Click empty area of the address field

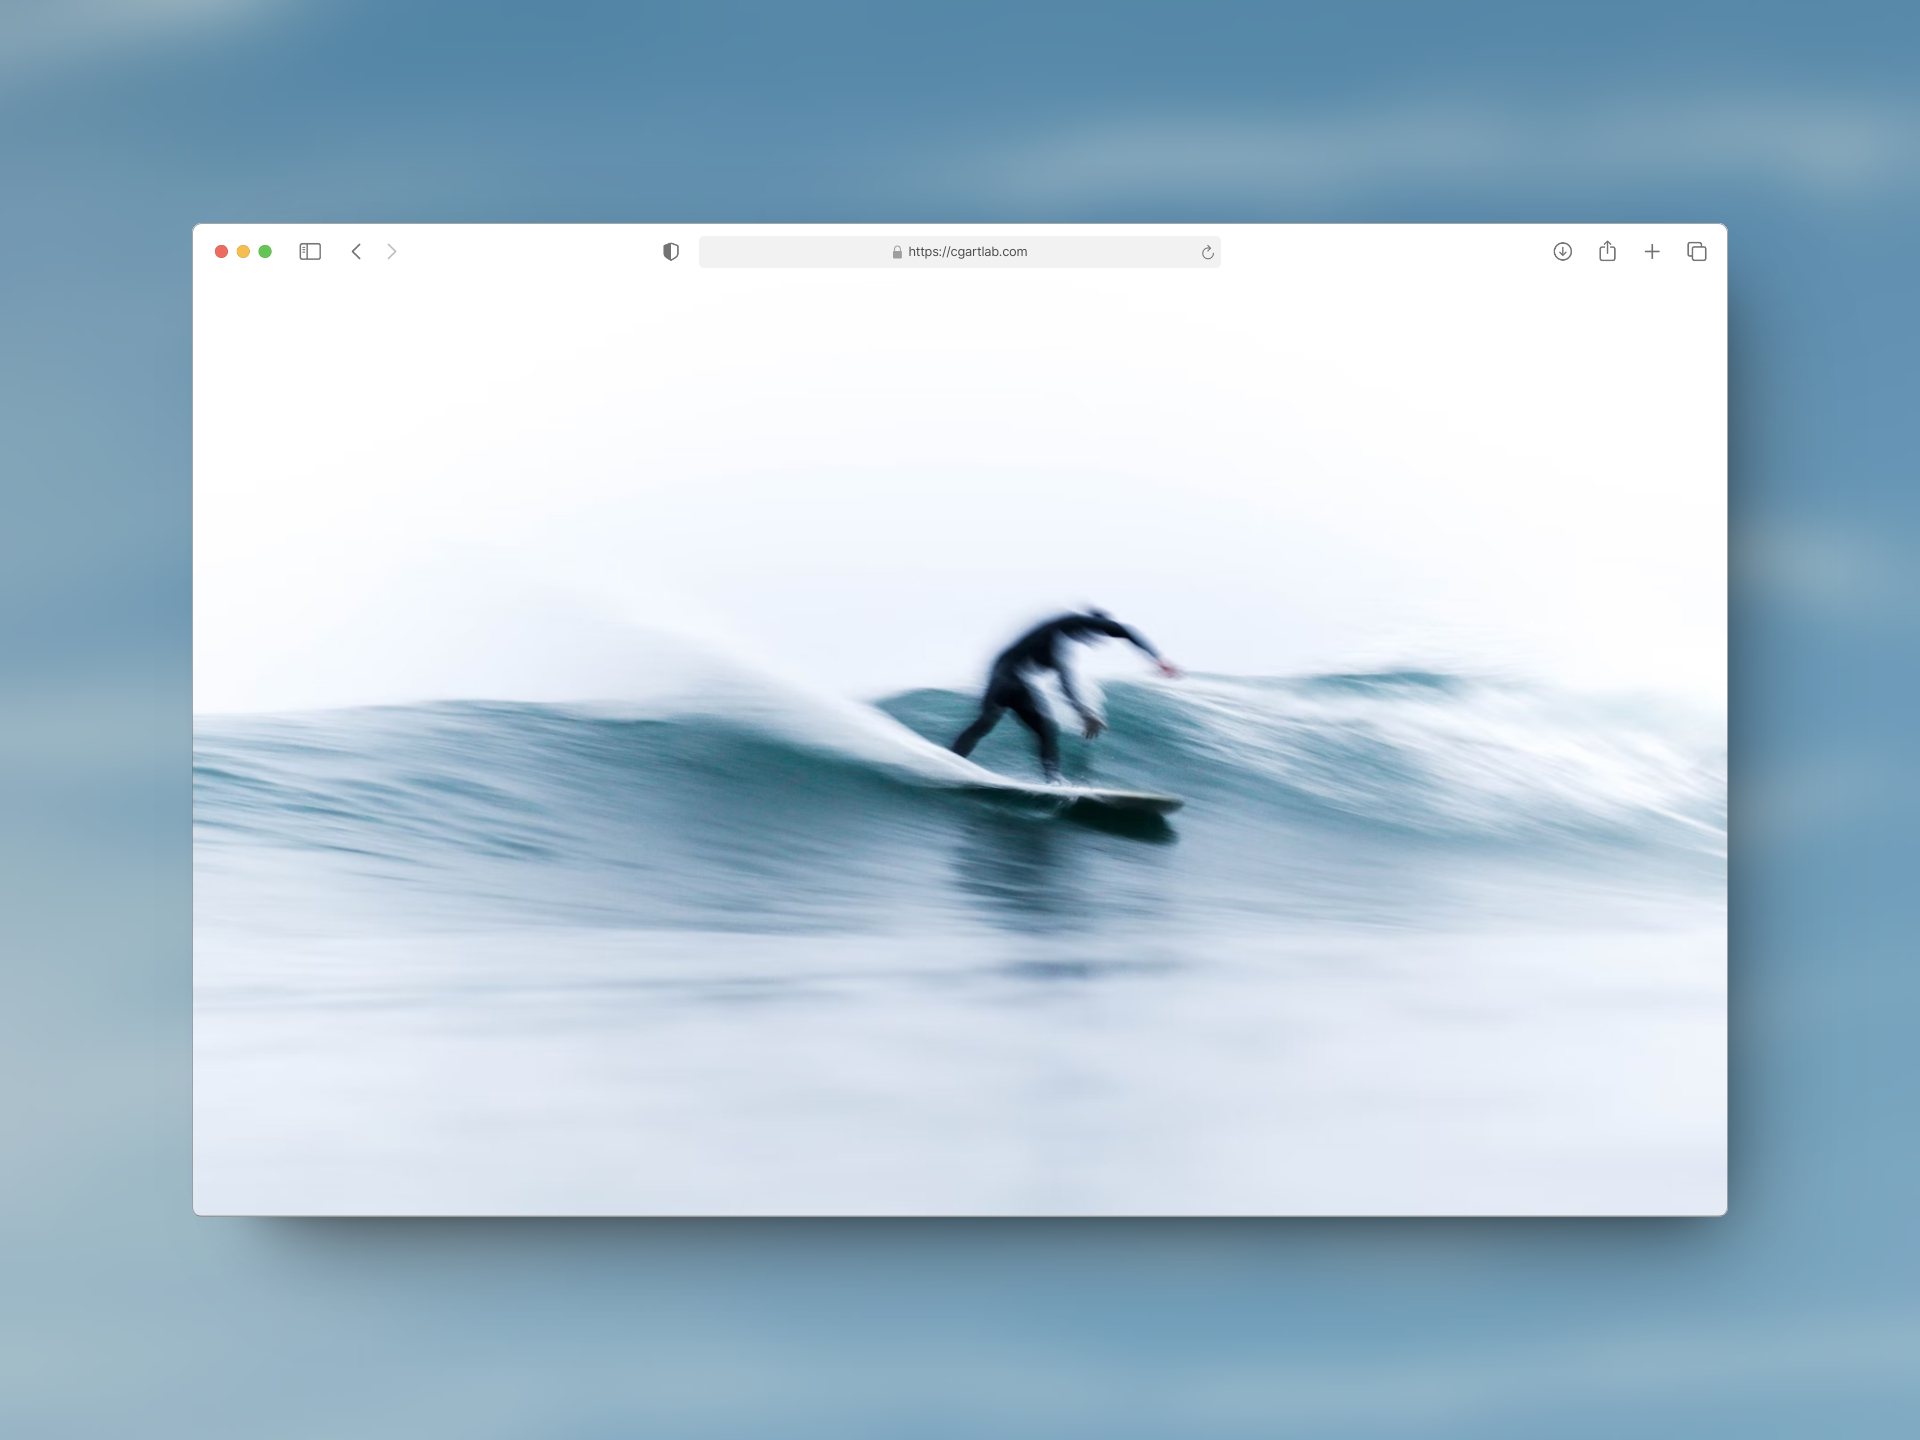coord(780,252)
